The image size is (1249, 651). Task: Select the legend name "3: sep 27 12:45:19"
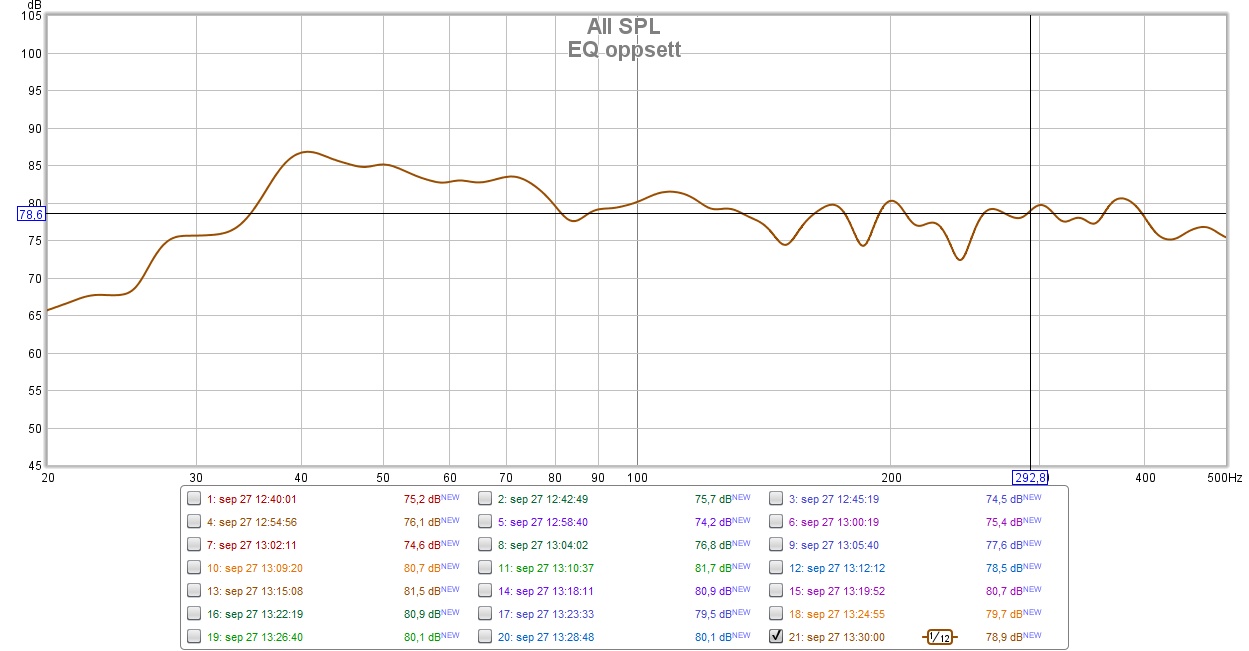(834, 499)
